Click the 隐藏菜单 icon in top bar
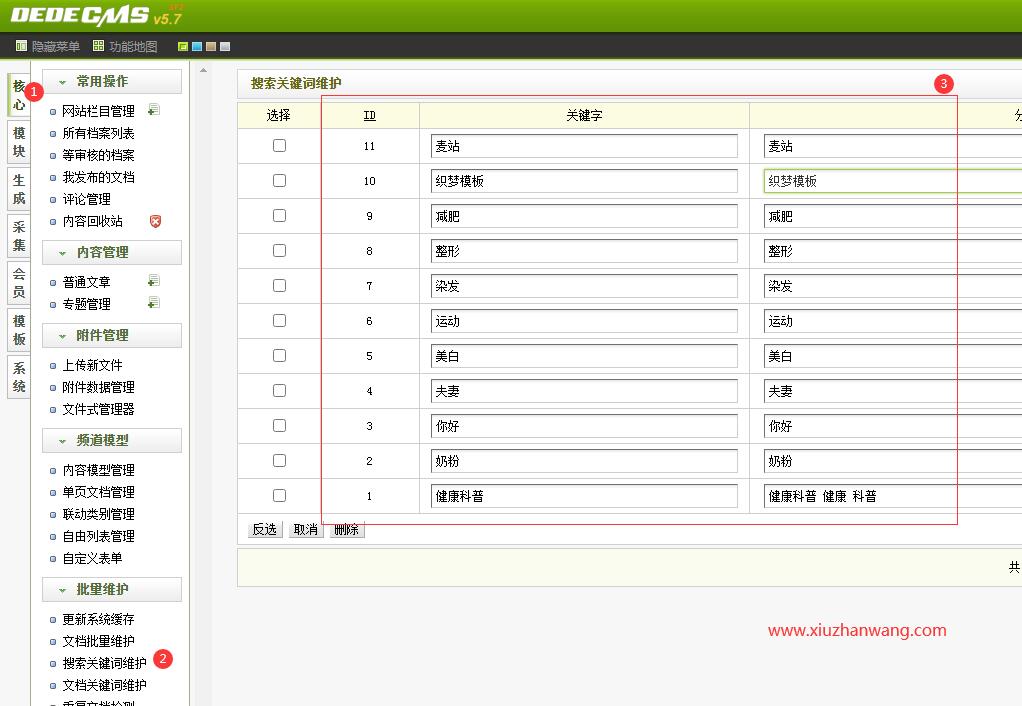The width and height of the screenshot is (1022, 706). pos(21,46)
